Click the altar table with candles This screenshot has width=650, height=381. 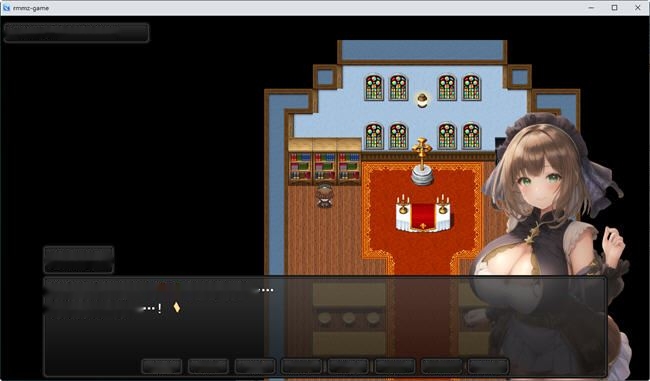coord(423,214)
